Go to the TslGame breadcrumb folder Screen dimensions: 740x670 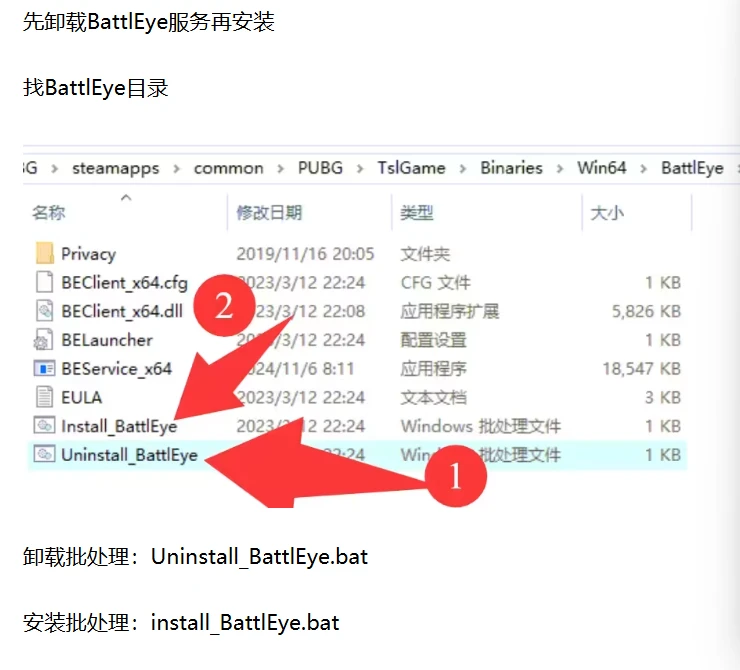pos(411,168)
